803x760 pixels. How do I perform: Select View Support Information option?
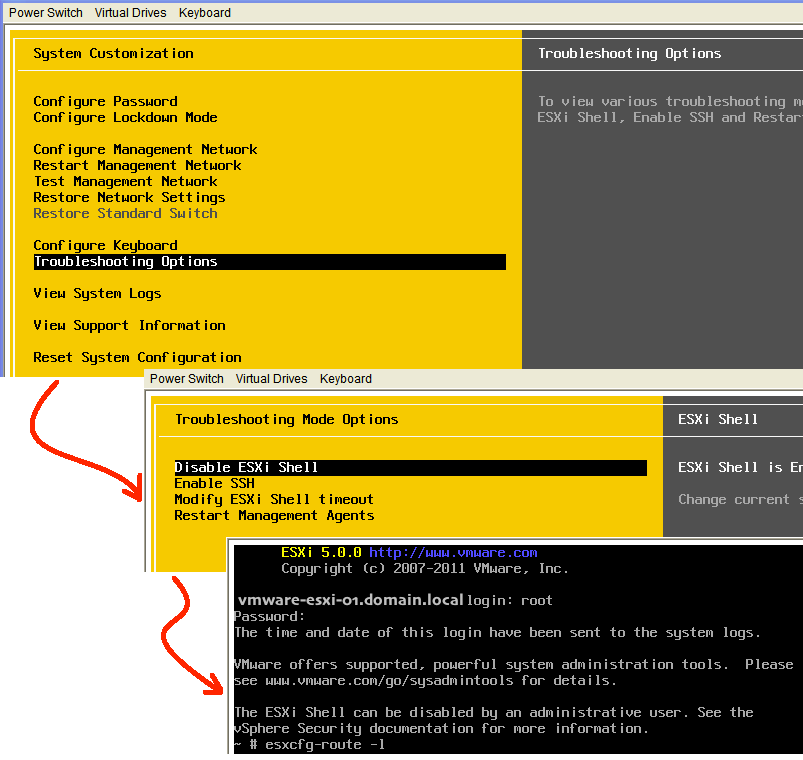coord(129,325)
